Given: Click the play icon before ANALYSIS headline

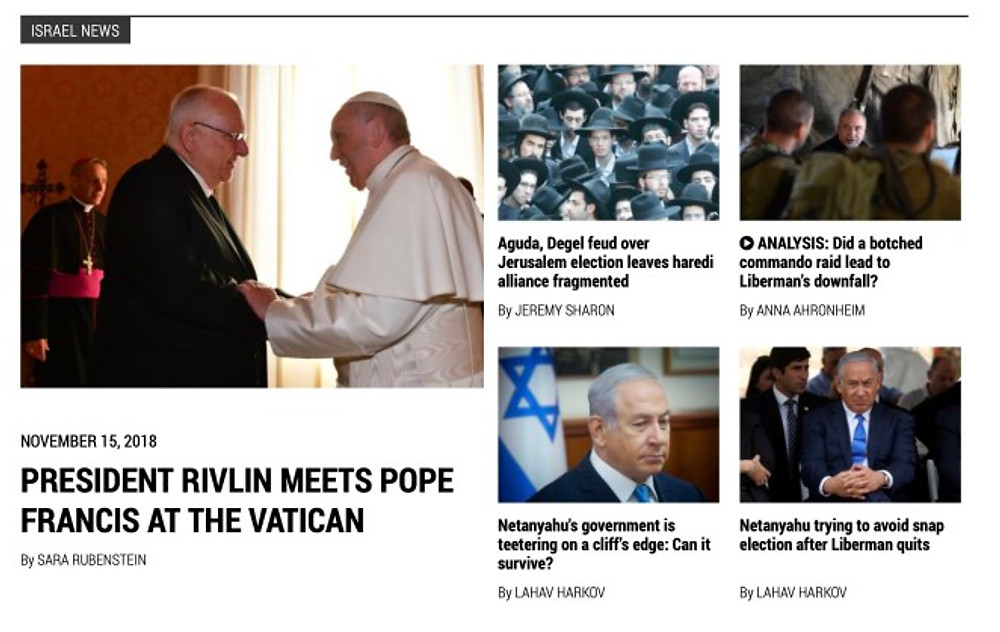Looking at the screenshot, I should pyautogui.click(x=746, y=243).
